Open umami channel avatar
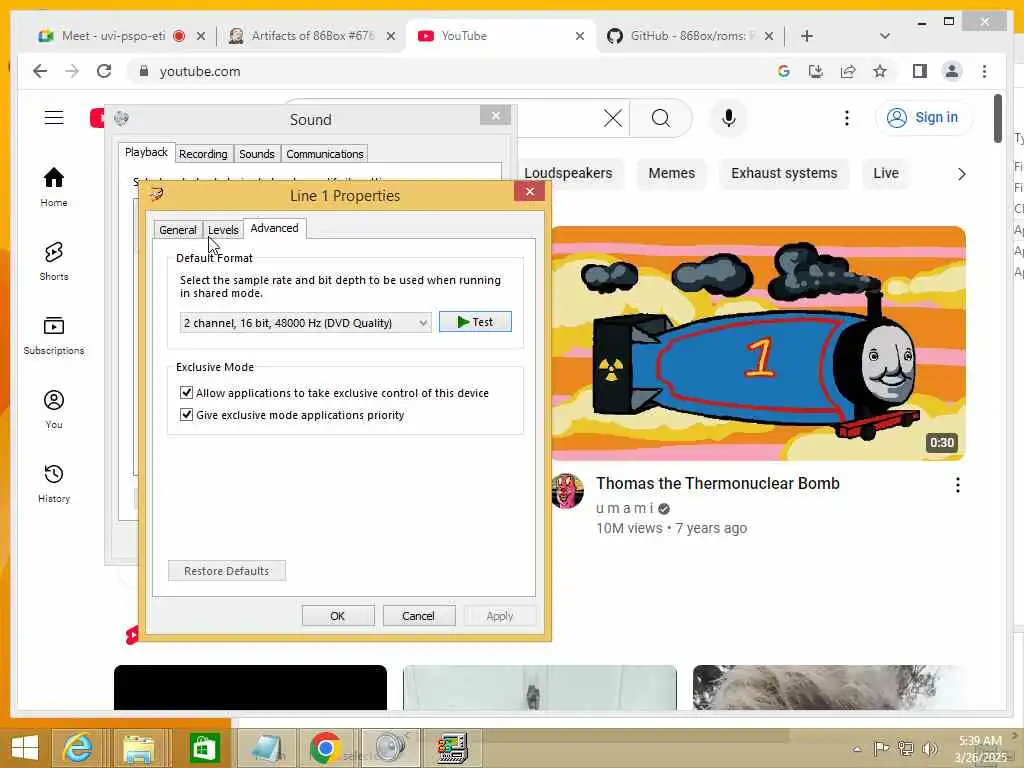The height and width of the screenshot is (768, 1024). point(567,490)
